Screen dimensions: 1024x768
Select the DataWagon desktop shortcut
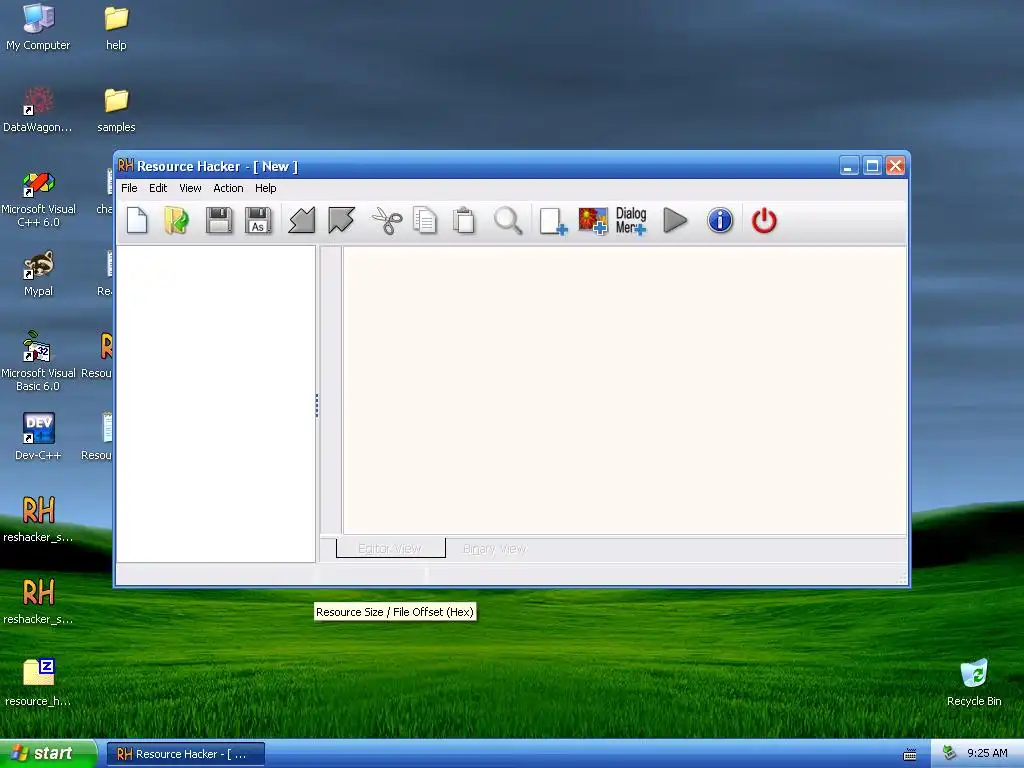click(38, 110)
